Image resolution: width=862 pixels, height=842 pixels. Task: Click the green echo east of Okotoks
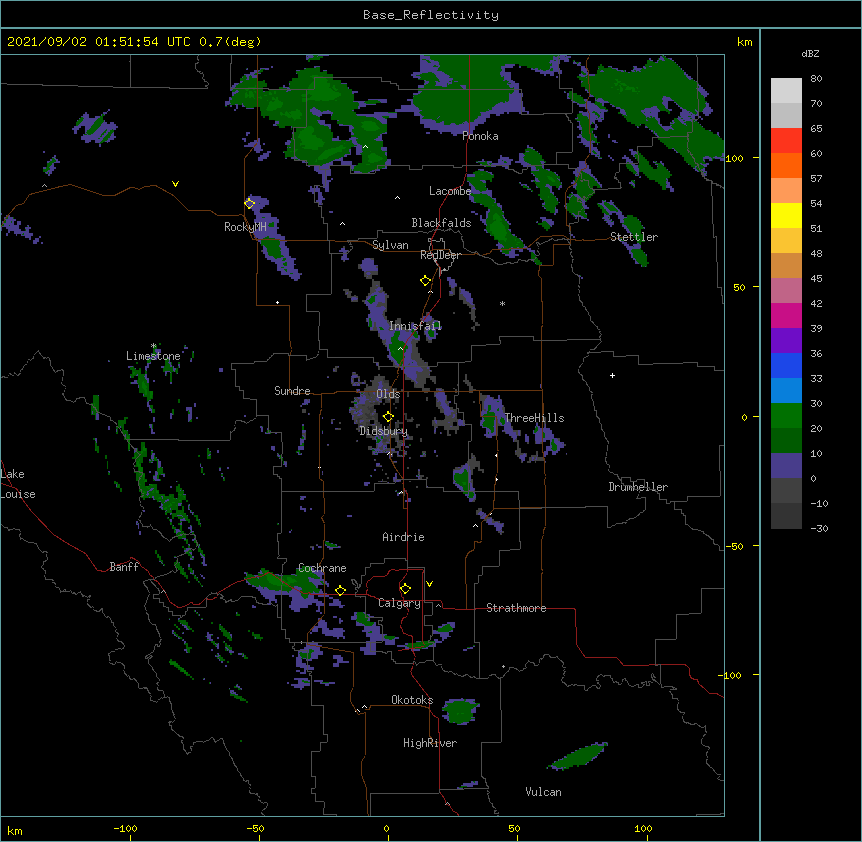(x=461, y=711)
